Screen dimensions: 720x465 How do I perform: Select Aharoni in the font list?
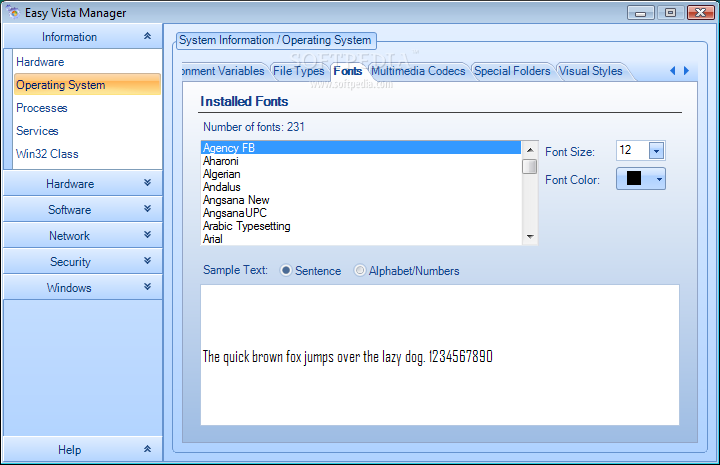tap(361, 161)
